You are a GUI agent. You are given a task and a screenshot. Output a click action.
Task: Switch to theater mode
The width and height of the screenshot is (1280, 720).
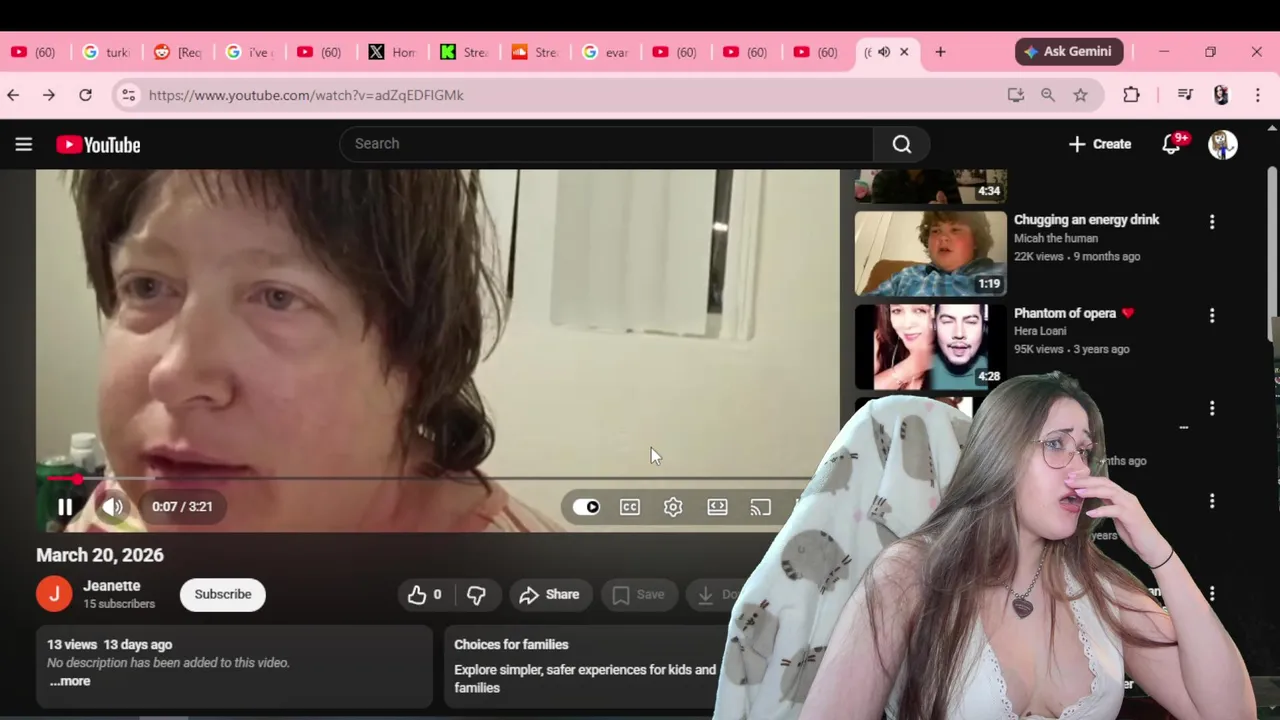click(x=717, y=507)
